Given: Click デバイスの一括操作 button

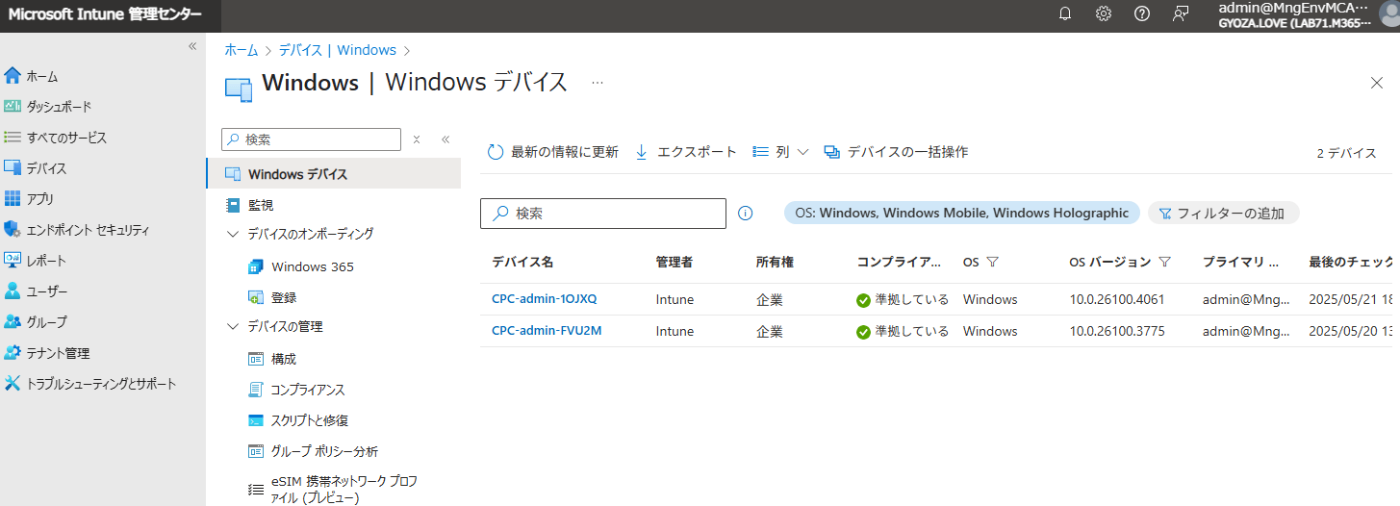Looking at the screenshot, I should click(x=895, y=152).
